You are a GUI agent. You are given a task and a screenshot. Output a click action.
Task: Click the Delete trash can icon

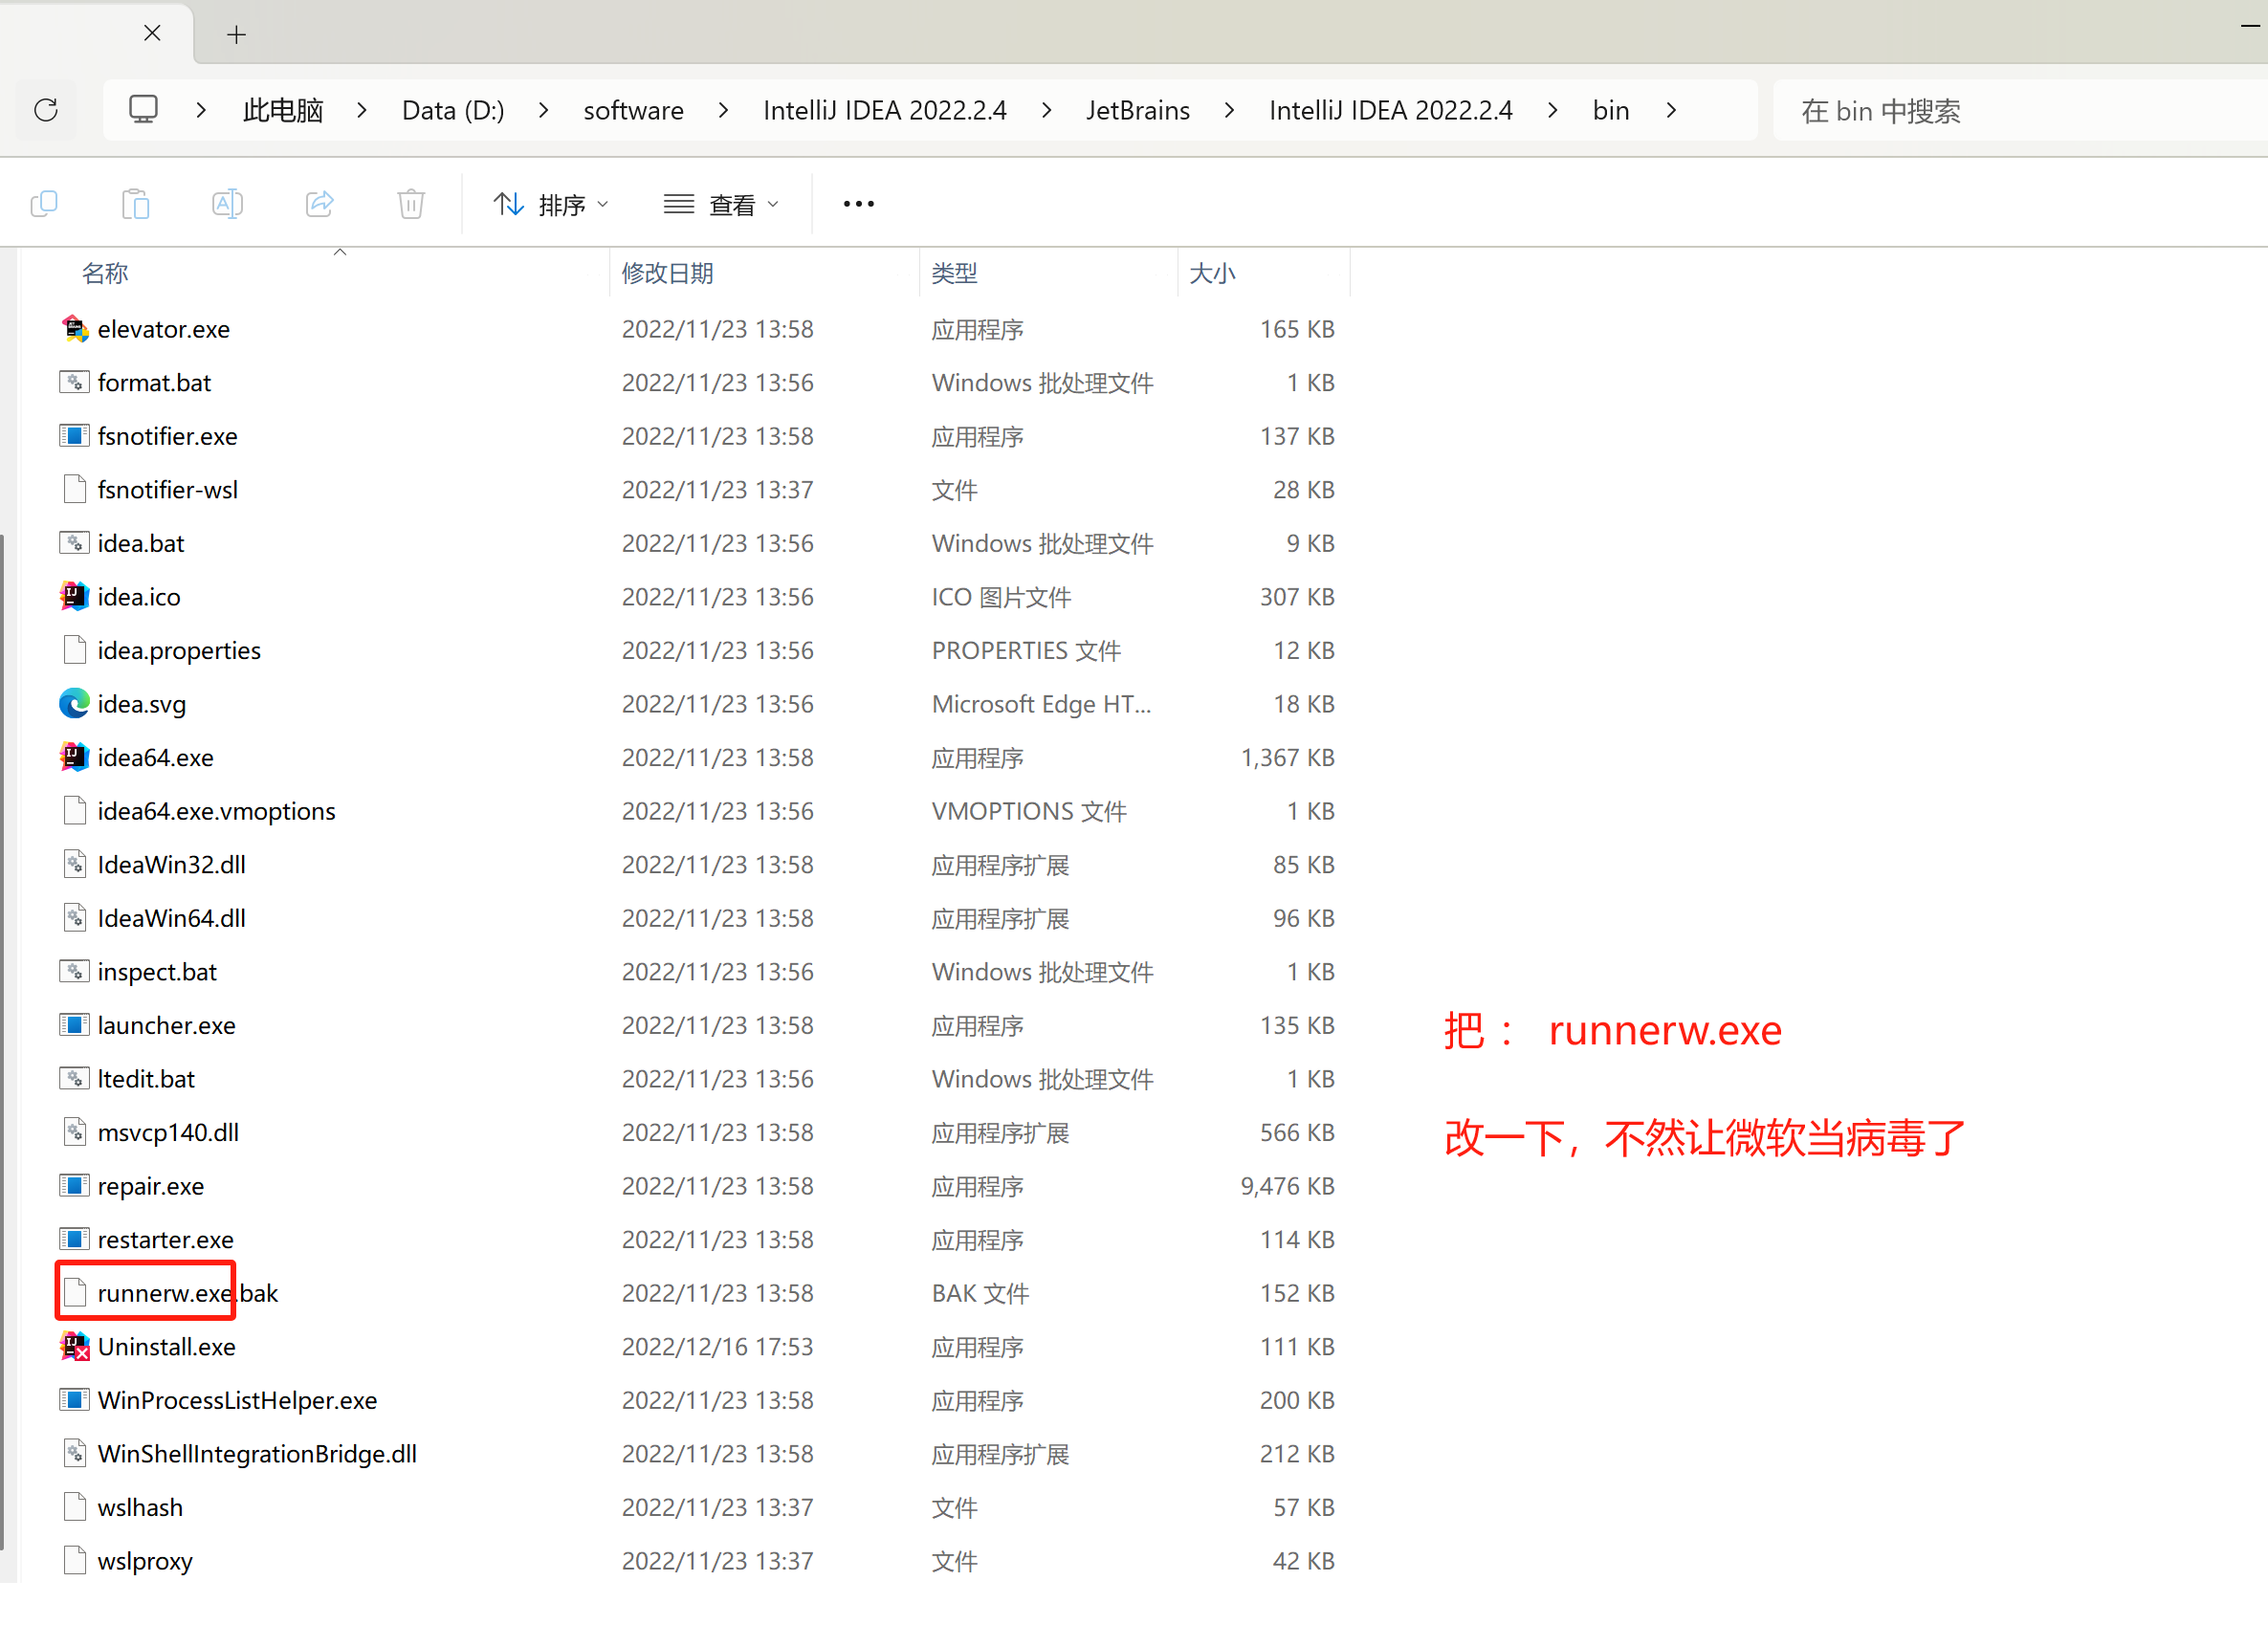click(411, 204)
